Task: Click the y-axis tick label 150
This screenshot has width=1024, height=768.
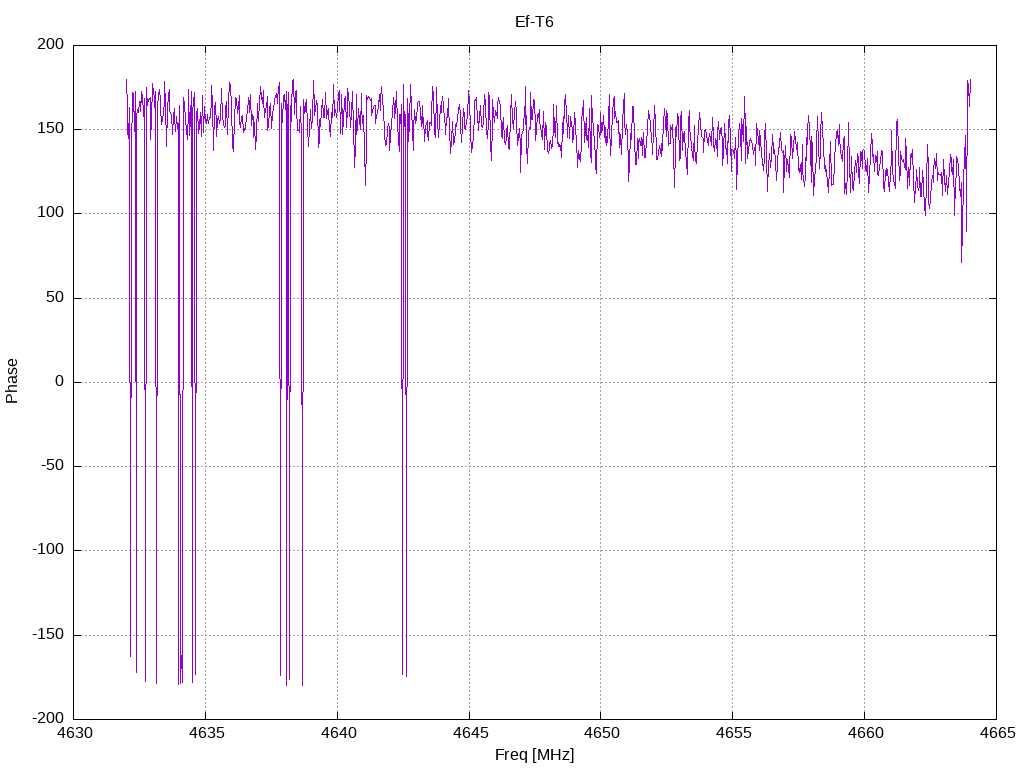Action: coord(51,129)
